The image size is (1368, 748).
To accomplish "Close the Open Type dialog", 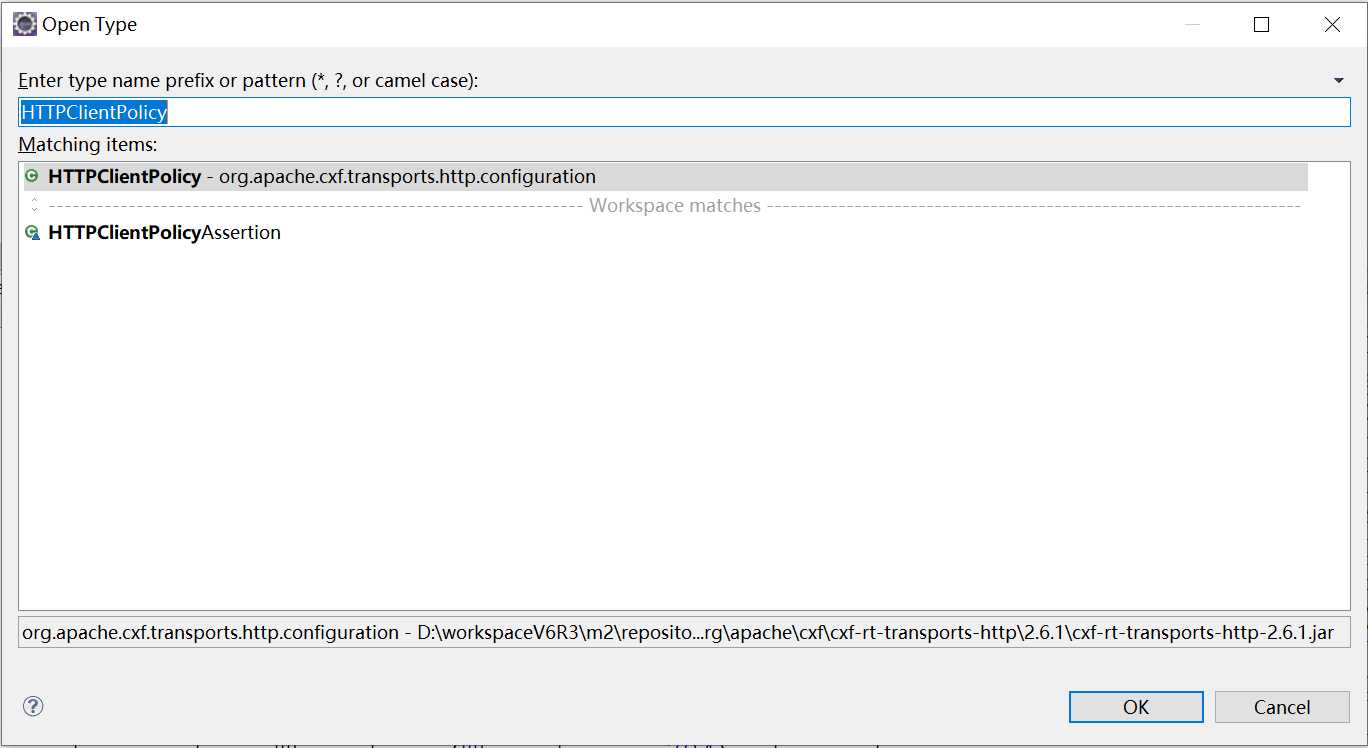I will (1332, 25).
